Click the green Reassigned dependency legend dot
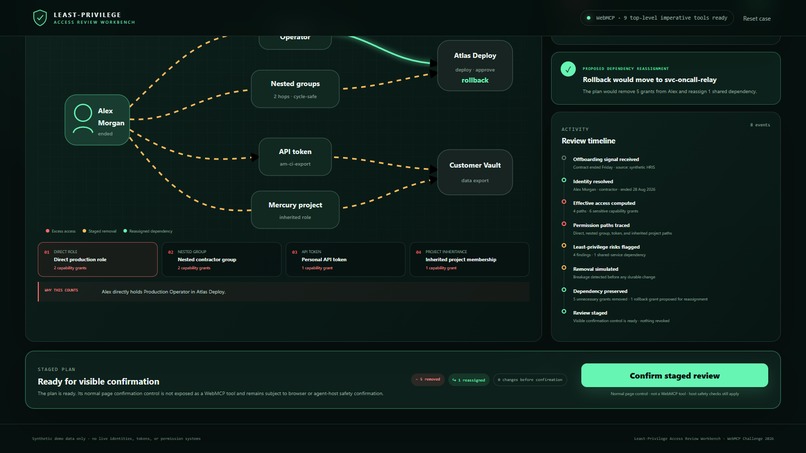This screenshot has width=806, height=453. (x=125, y=231)
